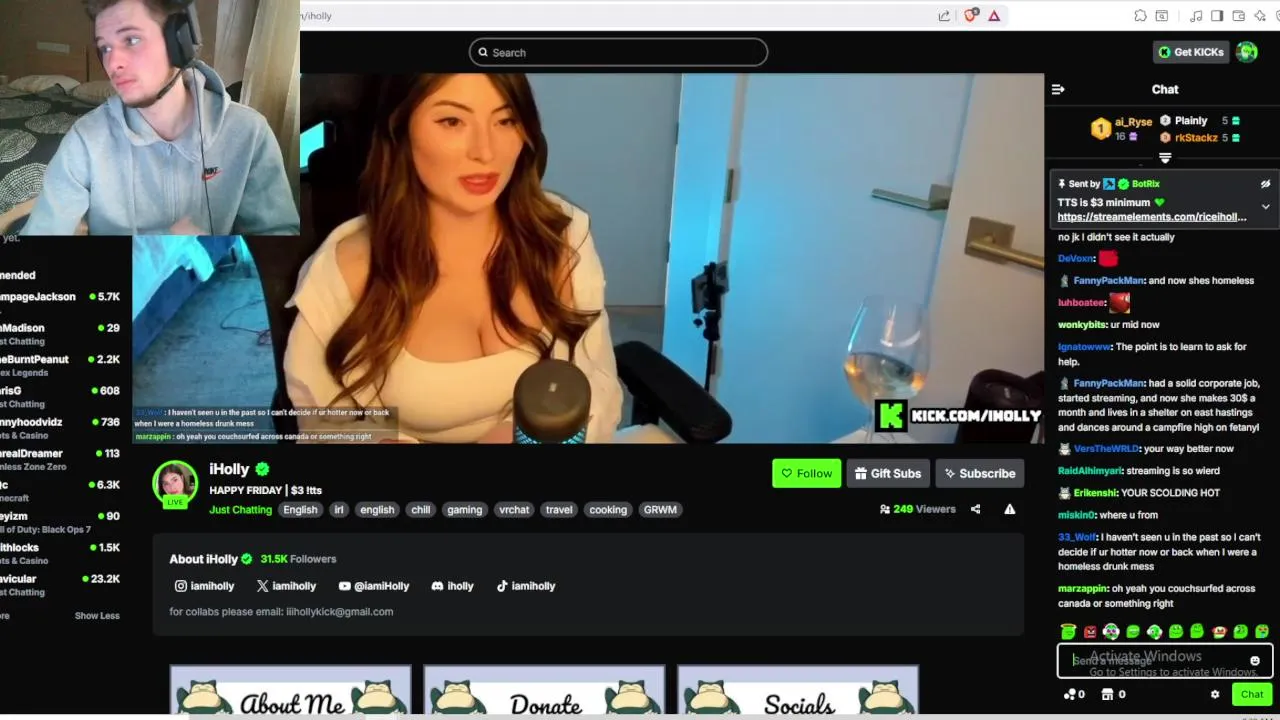Open Just Chatting category link
The image size is (1280, 720).
[240, 509]
